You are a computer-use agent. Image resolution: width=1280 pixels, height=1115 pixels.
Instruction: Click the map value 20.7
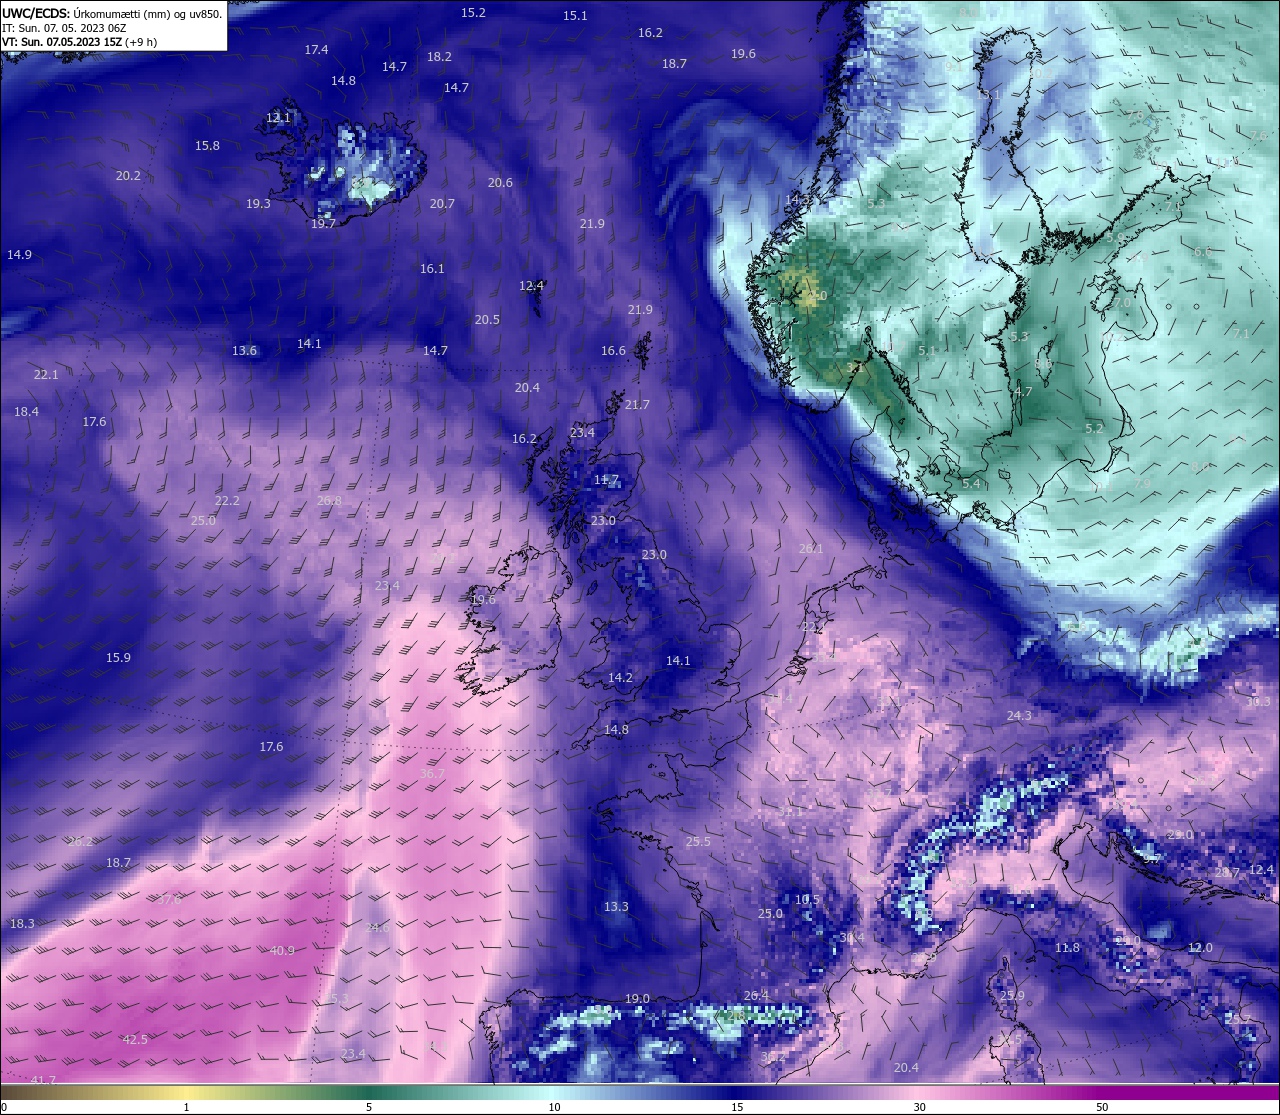click(442, 204)
